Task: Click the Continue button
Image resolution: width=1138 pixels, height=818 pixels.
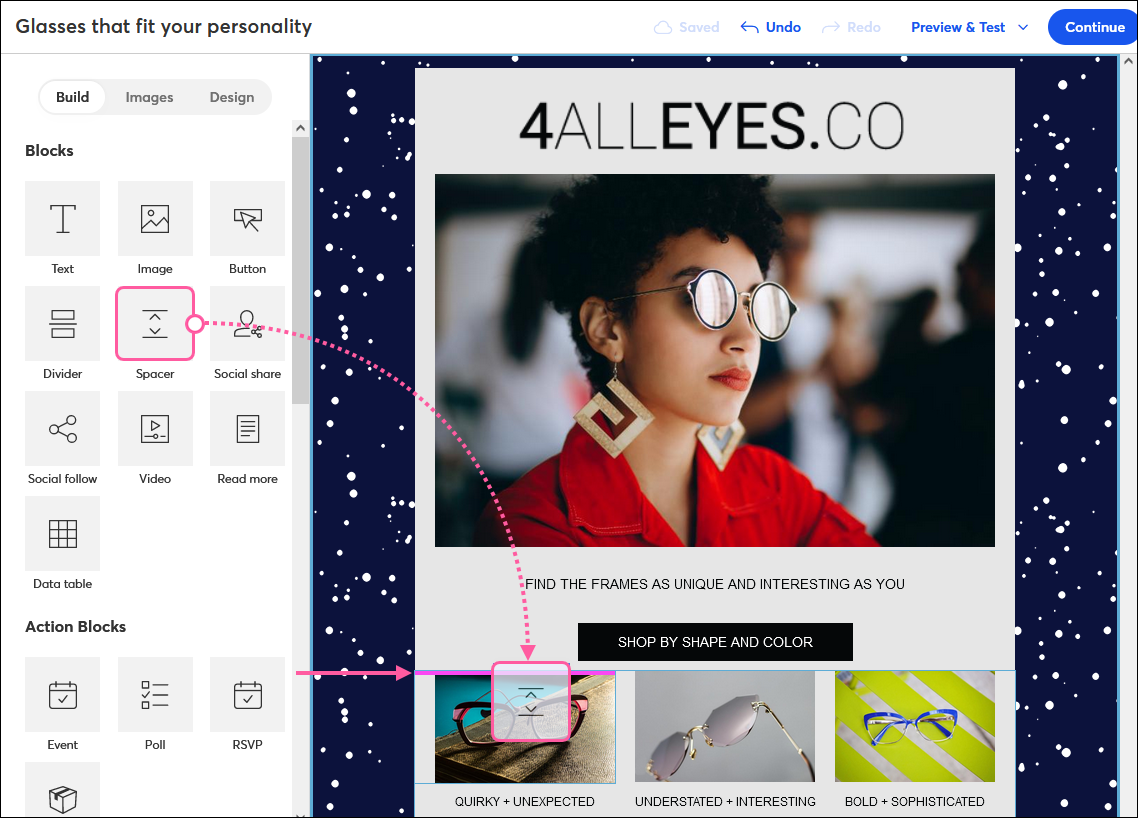Action: coord(1094,28)
